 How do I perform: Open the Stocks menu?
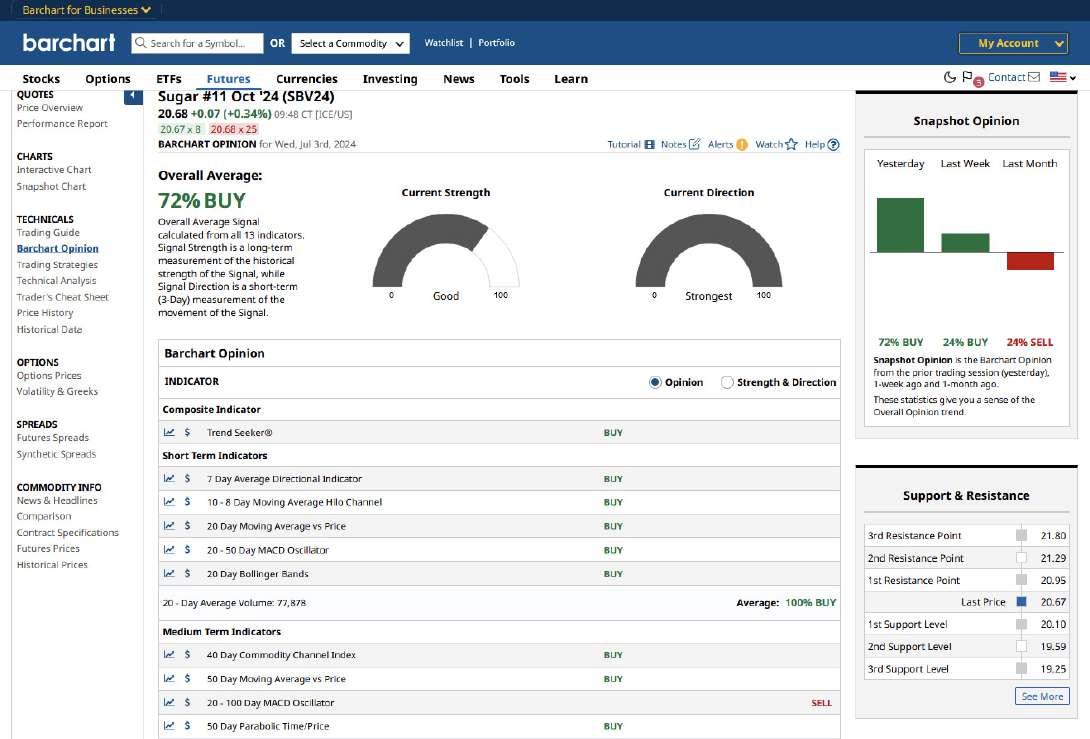point(41,79)
